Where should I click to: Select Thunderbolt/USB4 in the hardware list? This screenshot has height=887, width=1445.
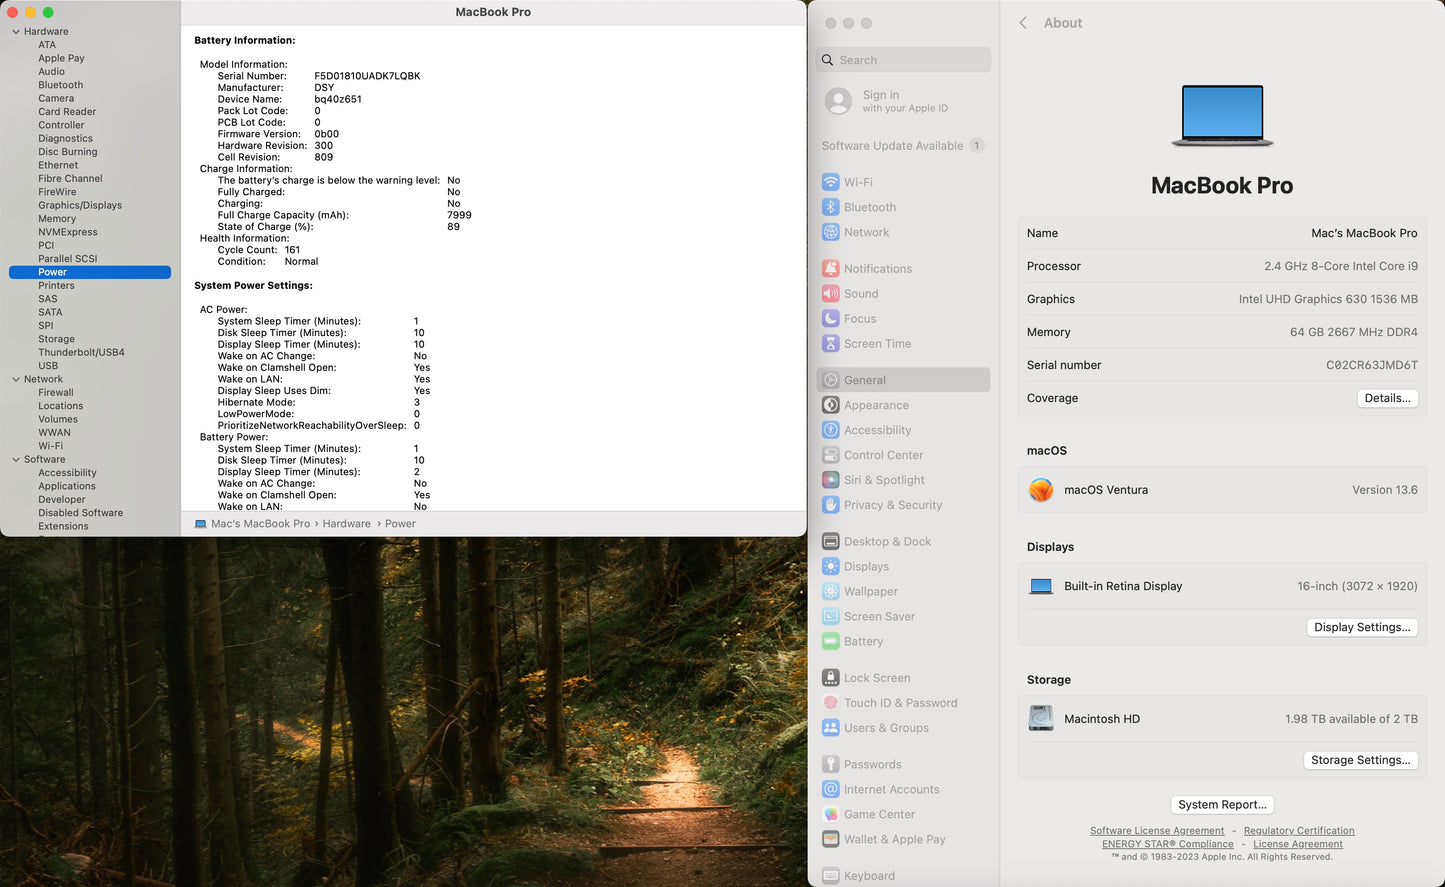(x=81, y=352)
